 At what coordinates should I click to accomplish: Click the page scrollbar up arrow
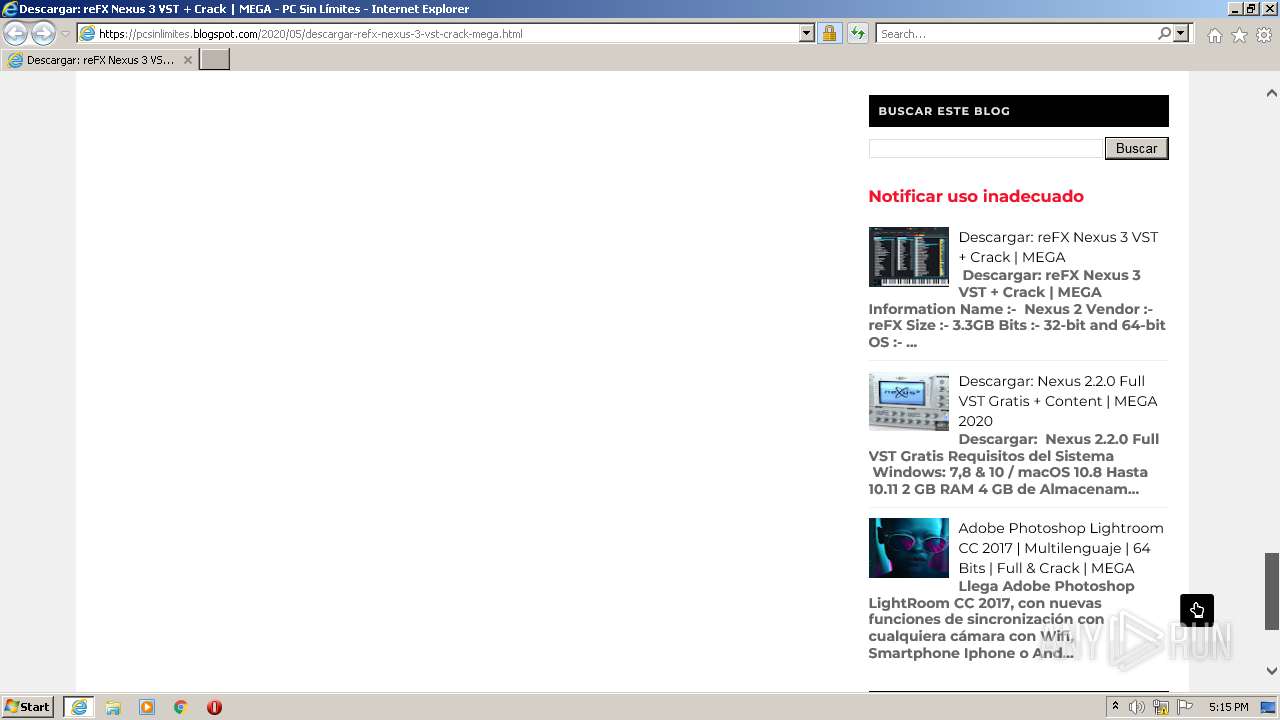pyautogui.click(x=1271, y=93)
